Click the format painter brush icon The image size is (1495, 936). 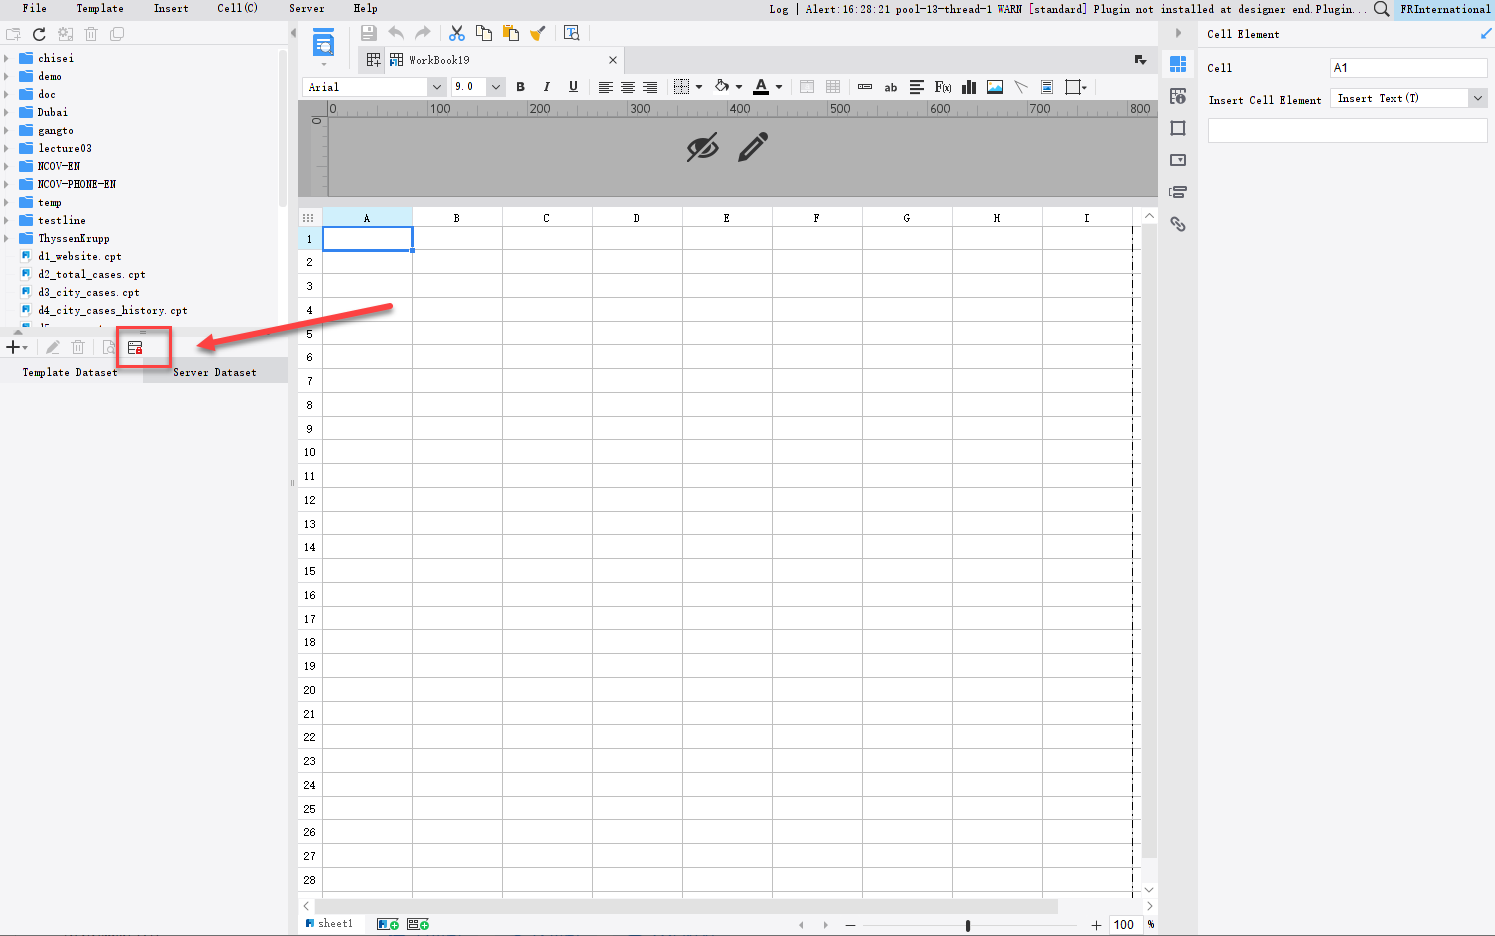pyautogui.click(x=537, y=33)
